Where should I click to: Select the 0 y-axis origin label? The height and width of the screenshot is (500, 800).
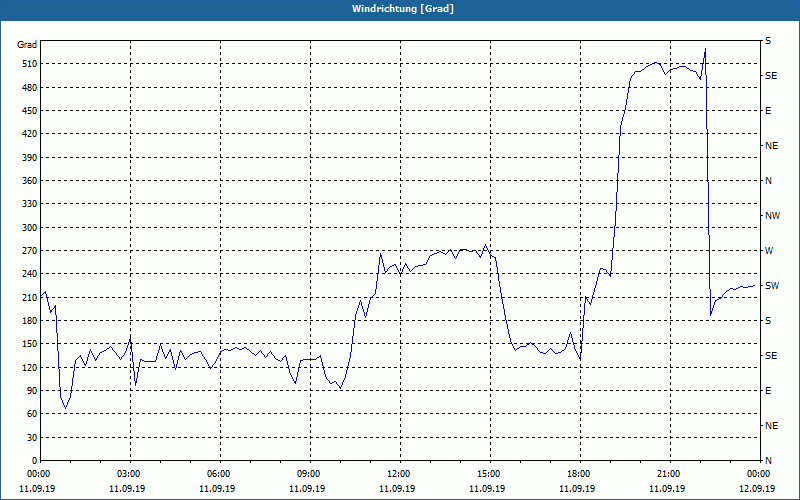35,461
